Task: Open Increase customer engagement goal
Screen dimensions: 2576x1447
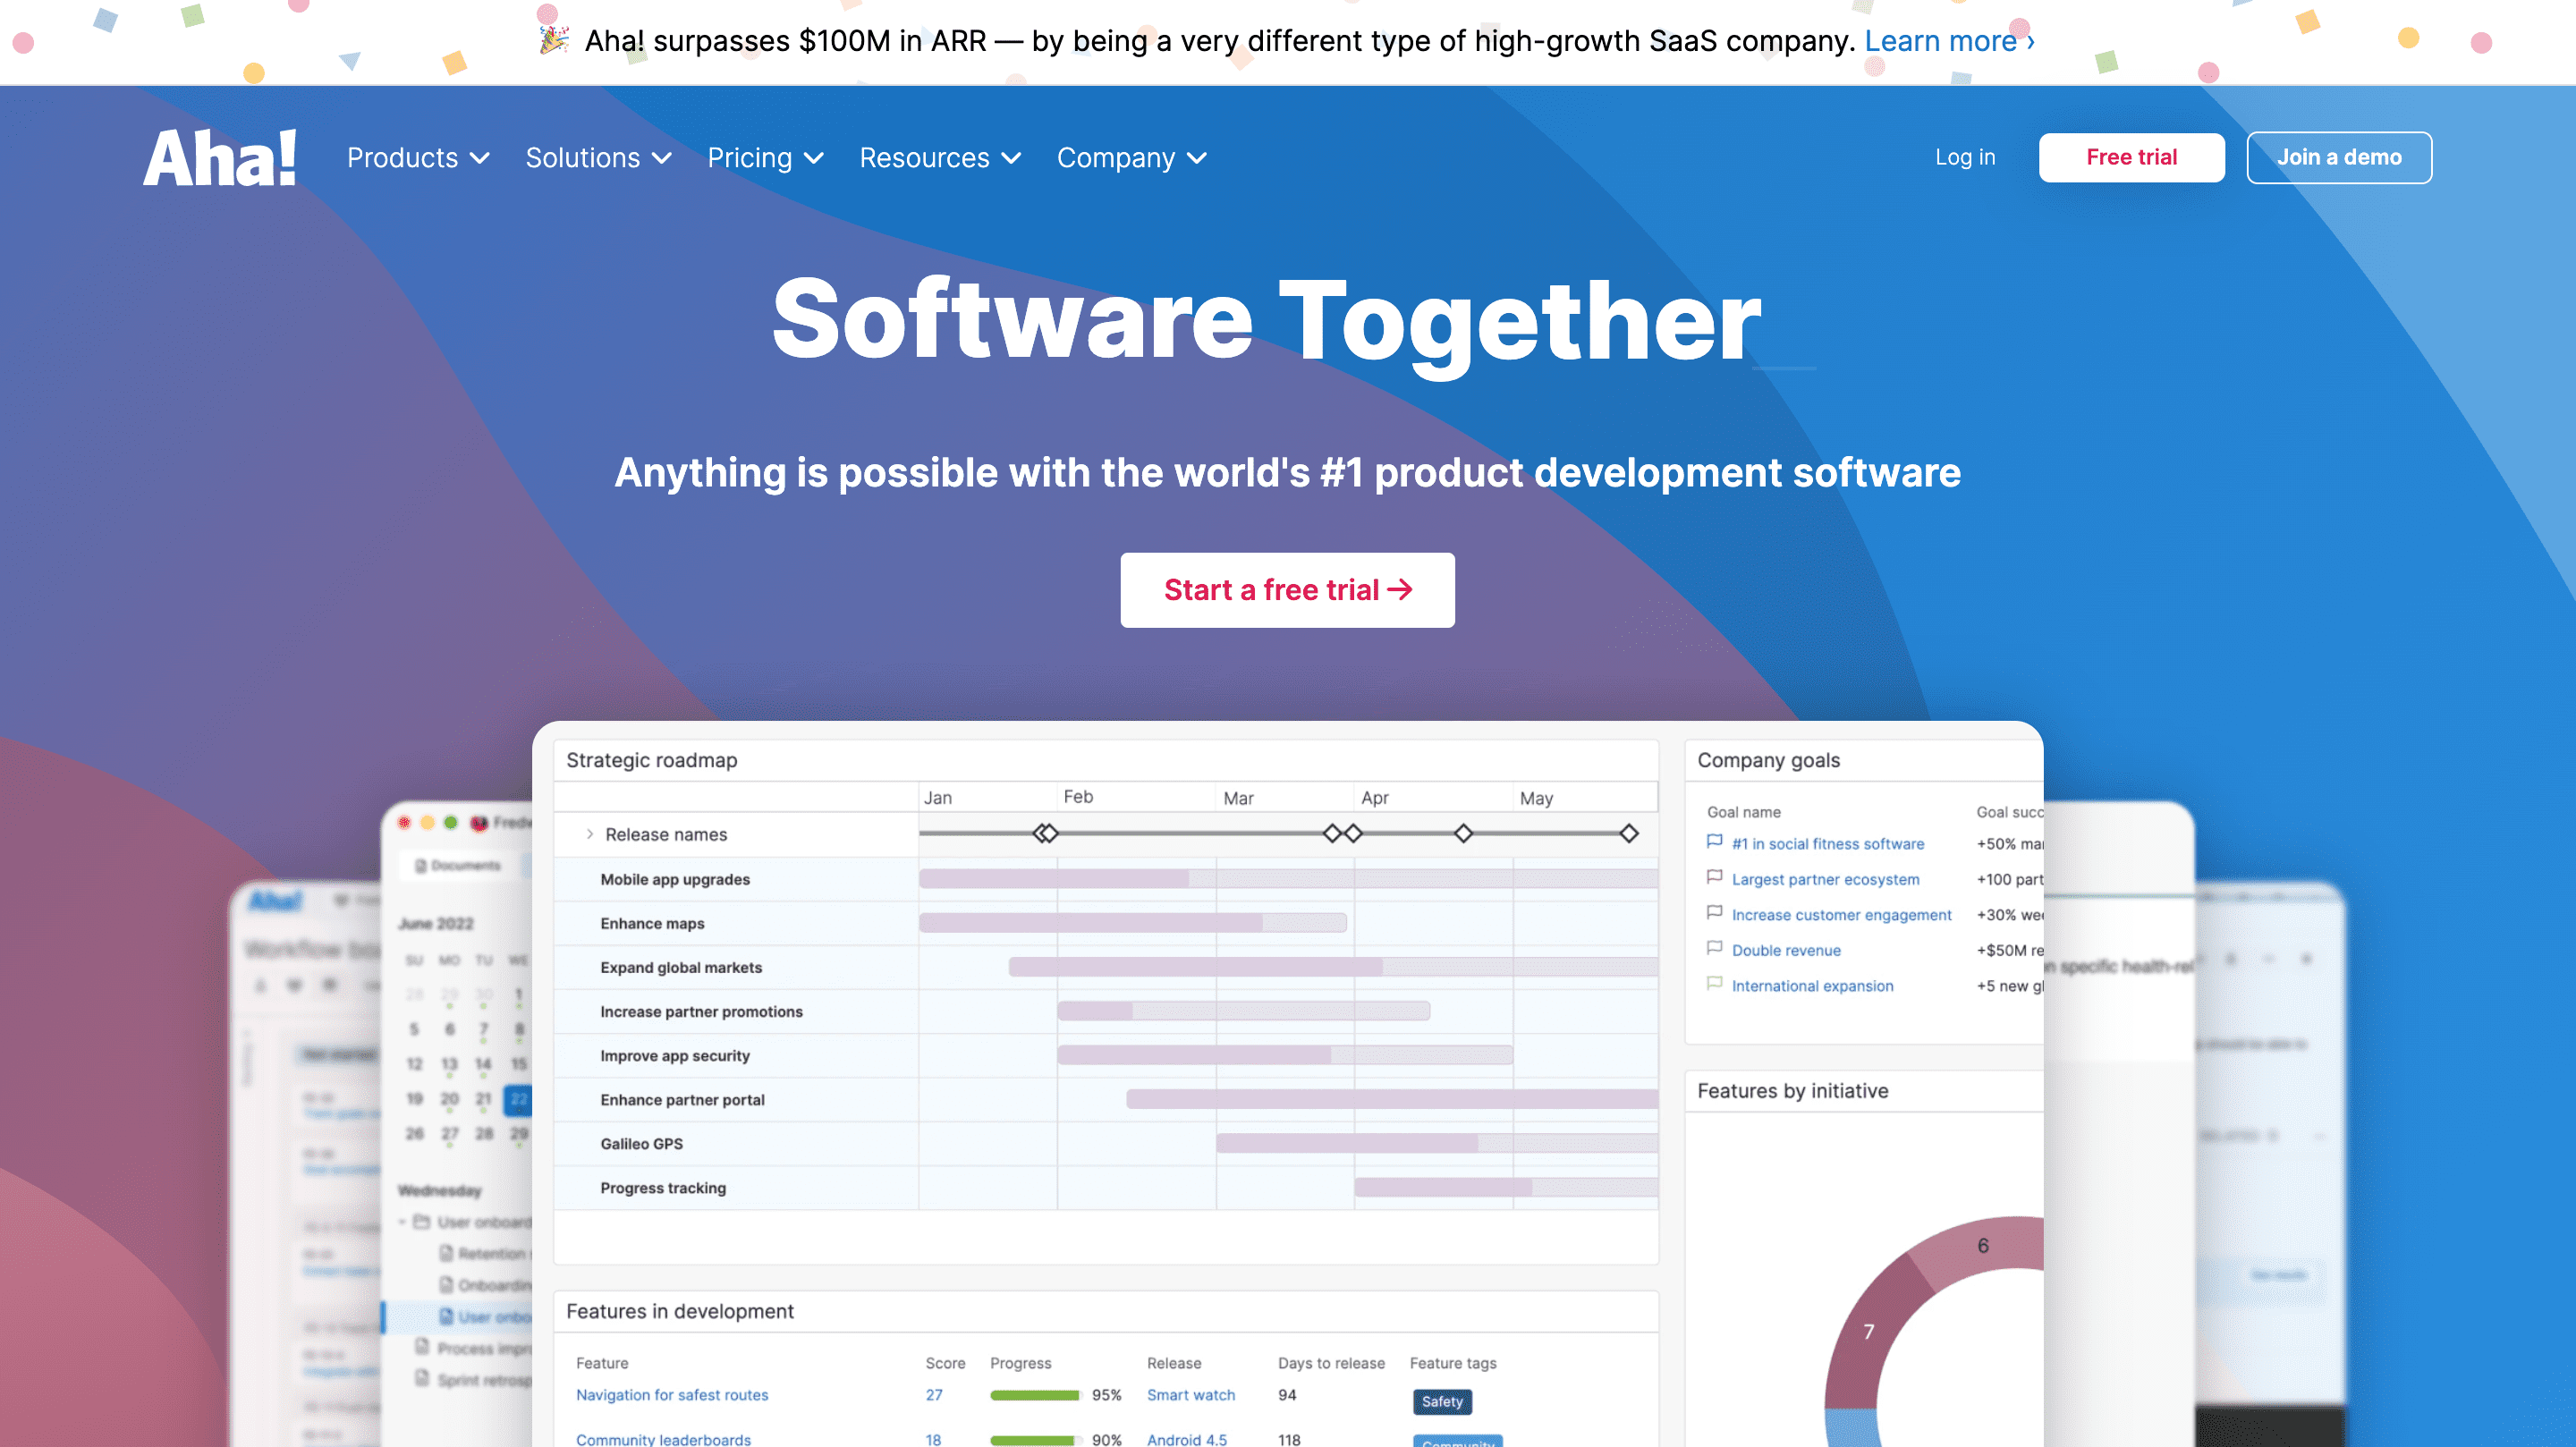Action: click(x=1841, y=914)
